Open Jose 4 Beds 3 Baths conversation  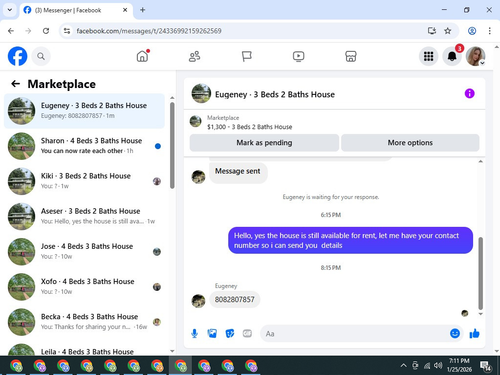coord(84,251)
